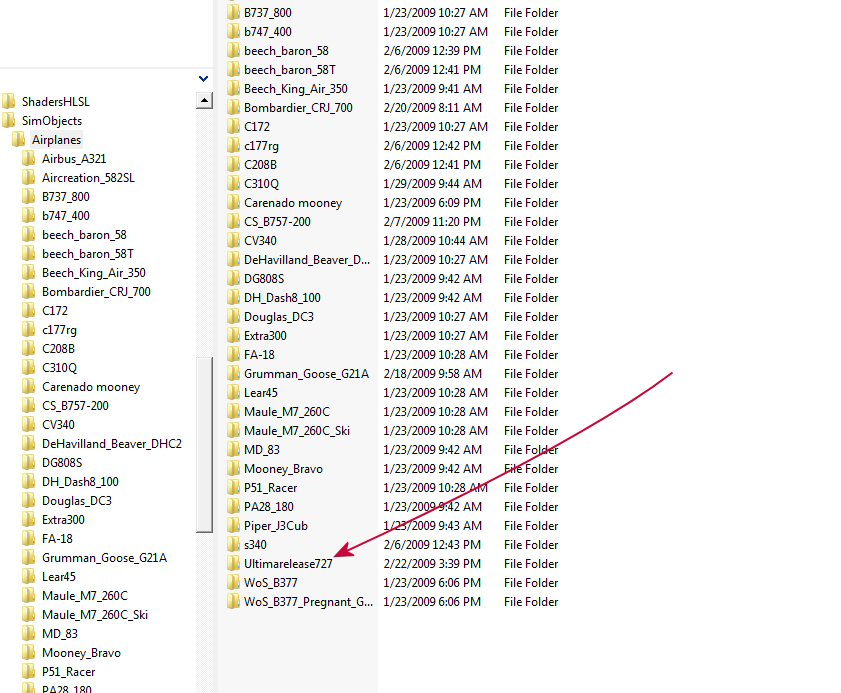841x693 pixels.
Task: Click the date 2/7/2009 11:20 PM
Action: tap(432, 221)
